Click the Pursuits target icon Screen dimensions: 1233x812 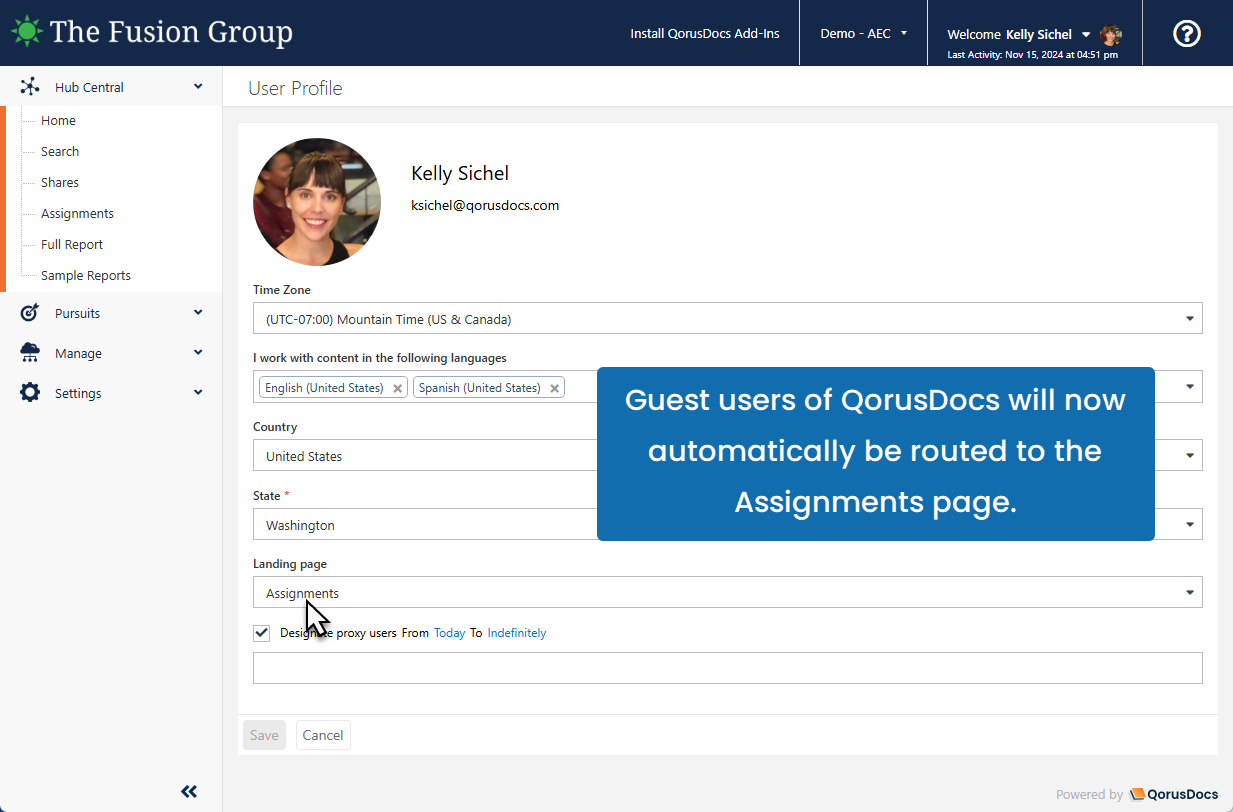pos(30,313)
